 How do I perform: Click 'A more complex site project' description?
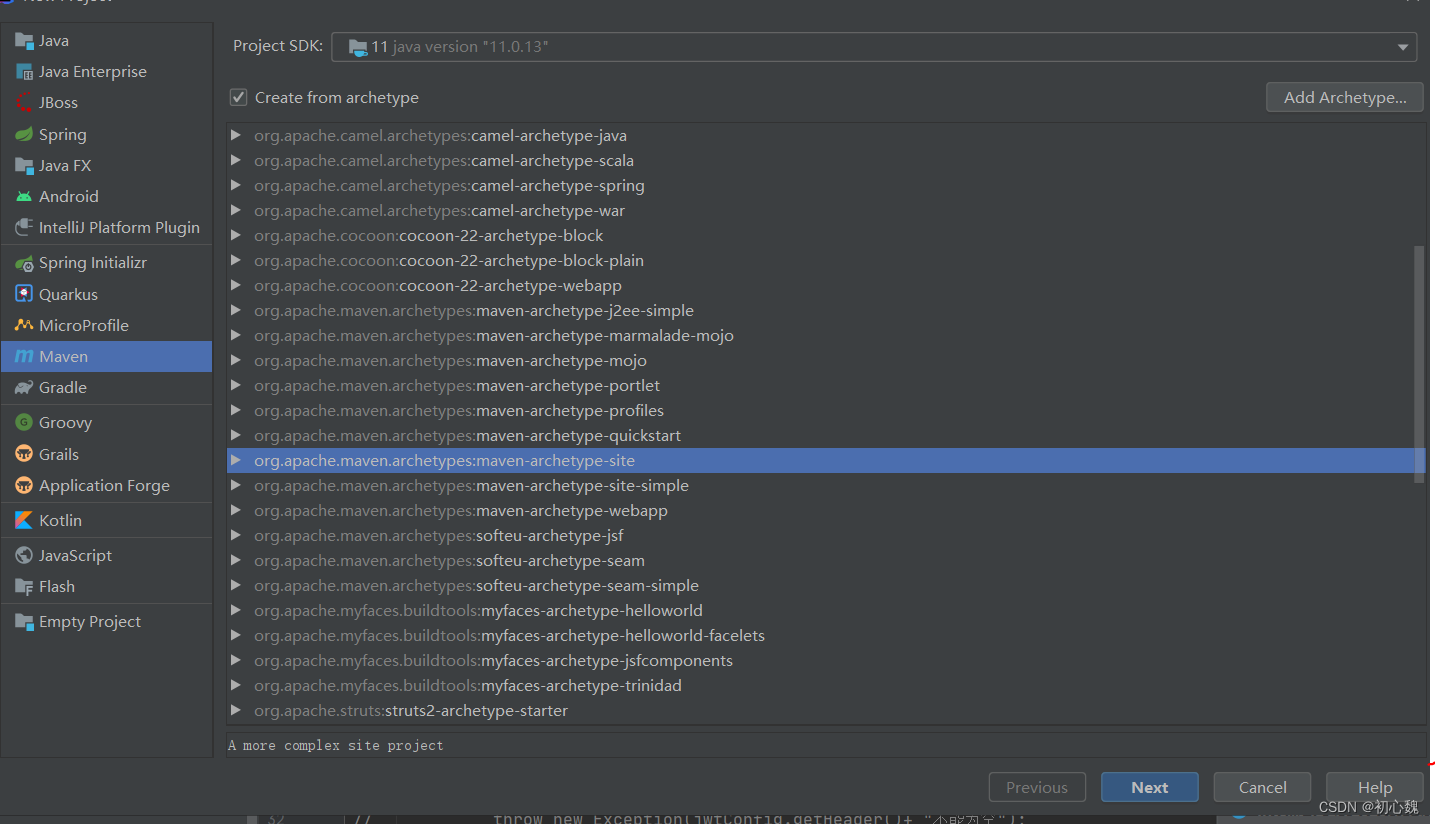tap(336, 745)
